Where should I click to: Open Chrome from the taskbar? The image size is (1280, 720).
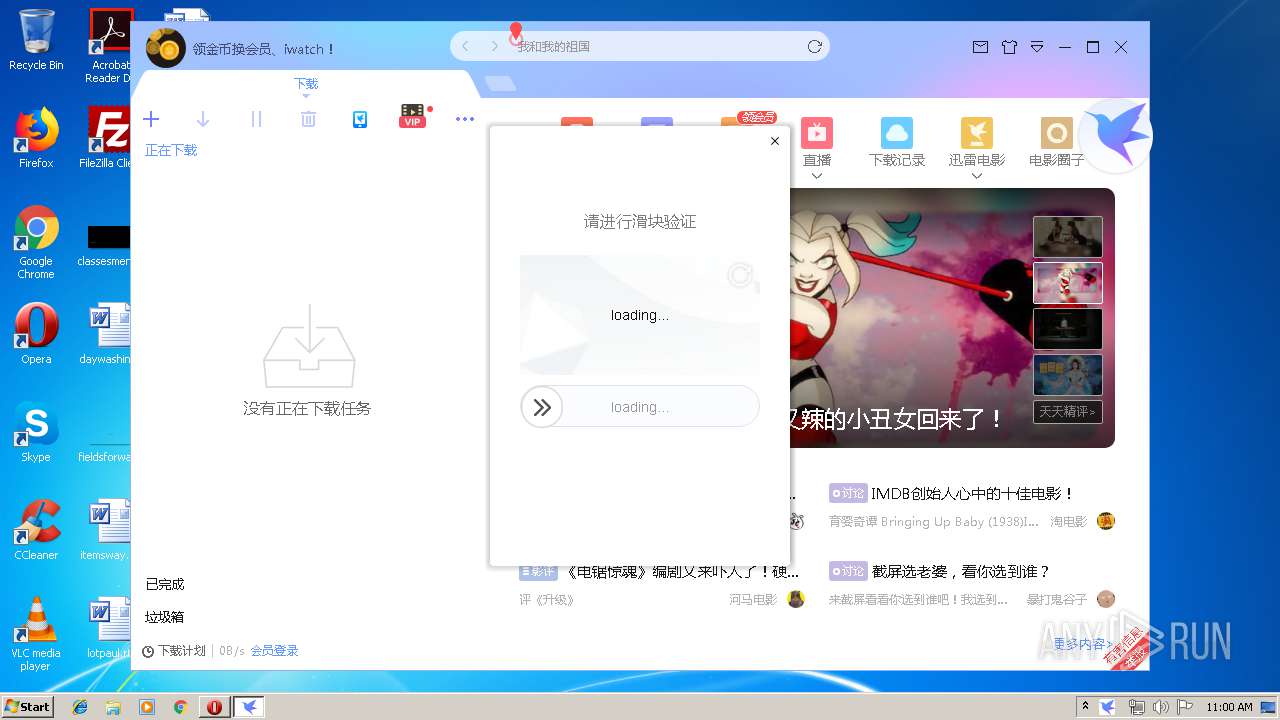(180, 707)
